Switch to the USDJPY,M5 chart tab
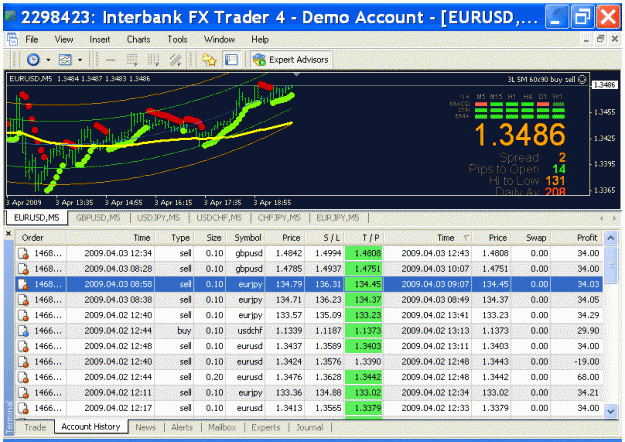Image resolution: width=625 pixels, height=442 pixels. click(159, 218)
